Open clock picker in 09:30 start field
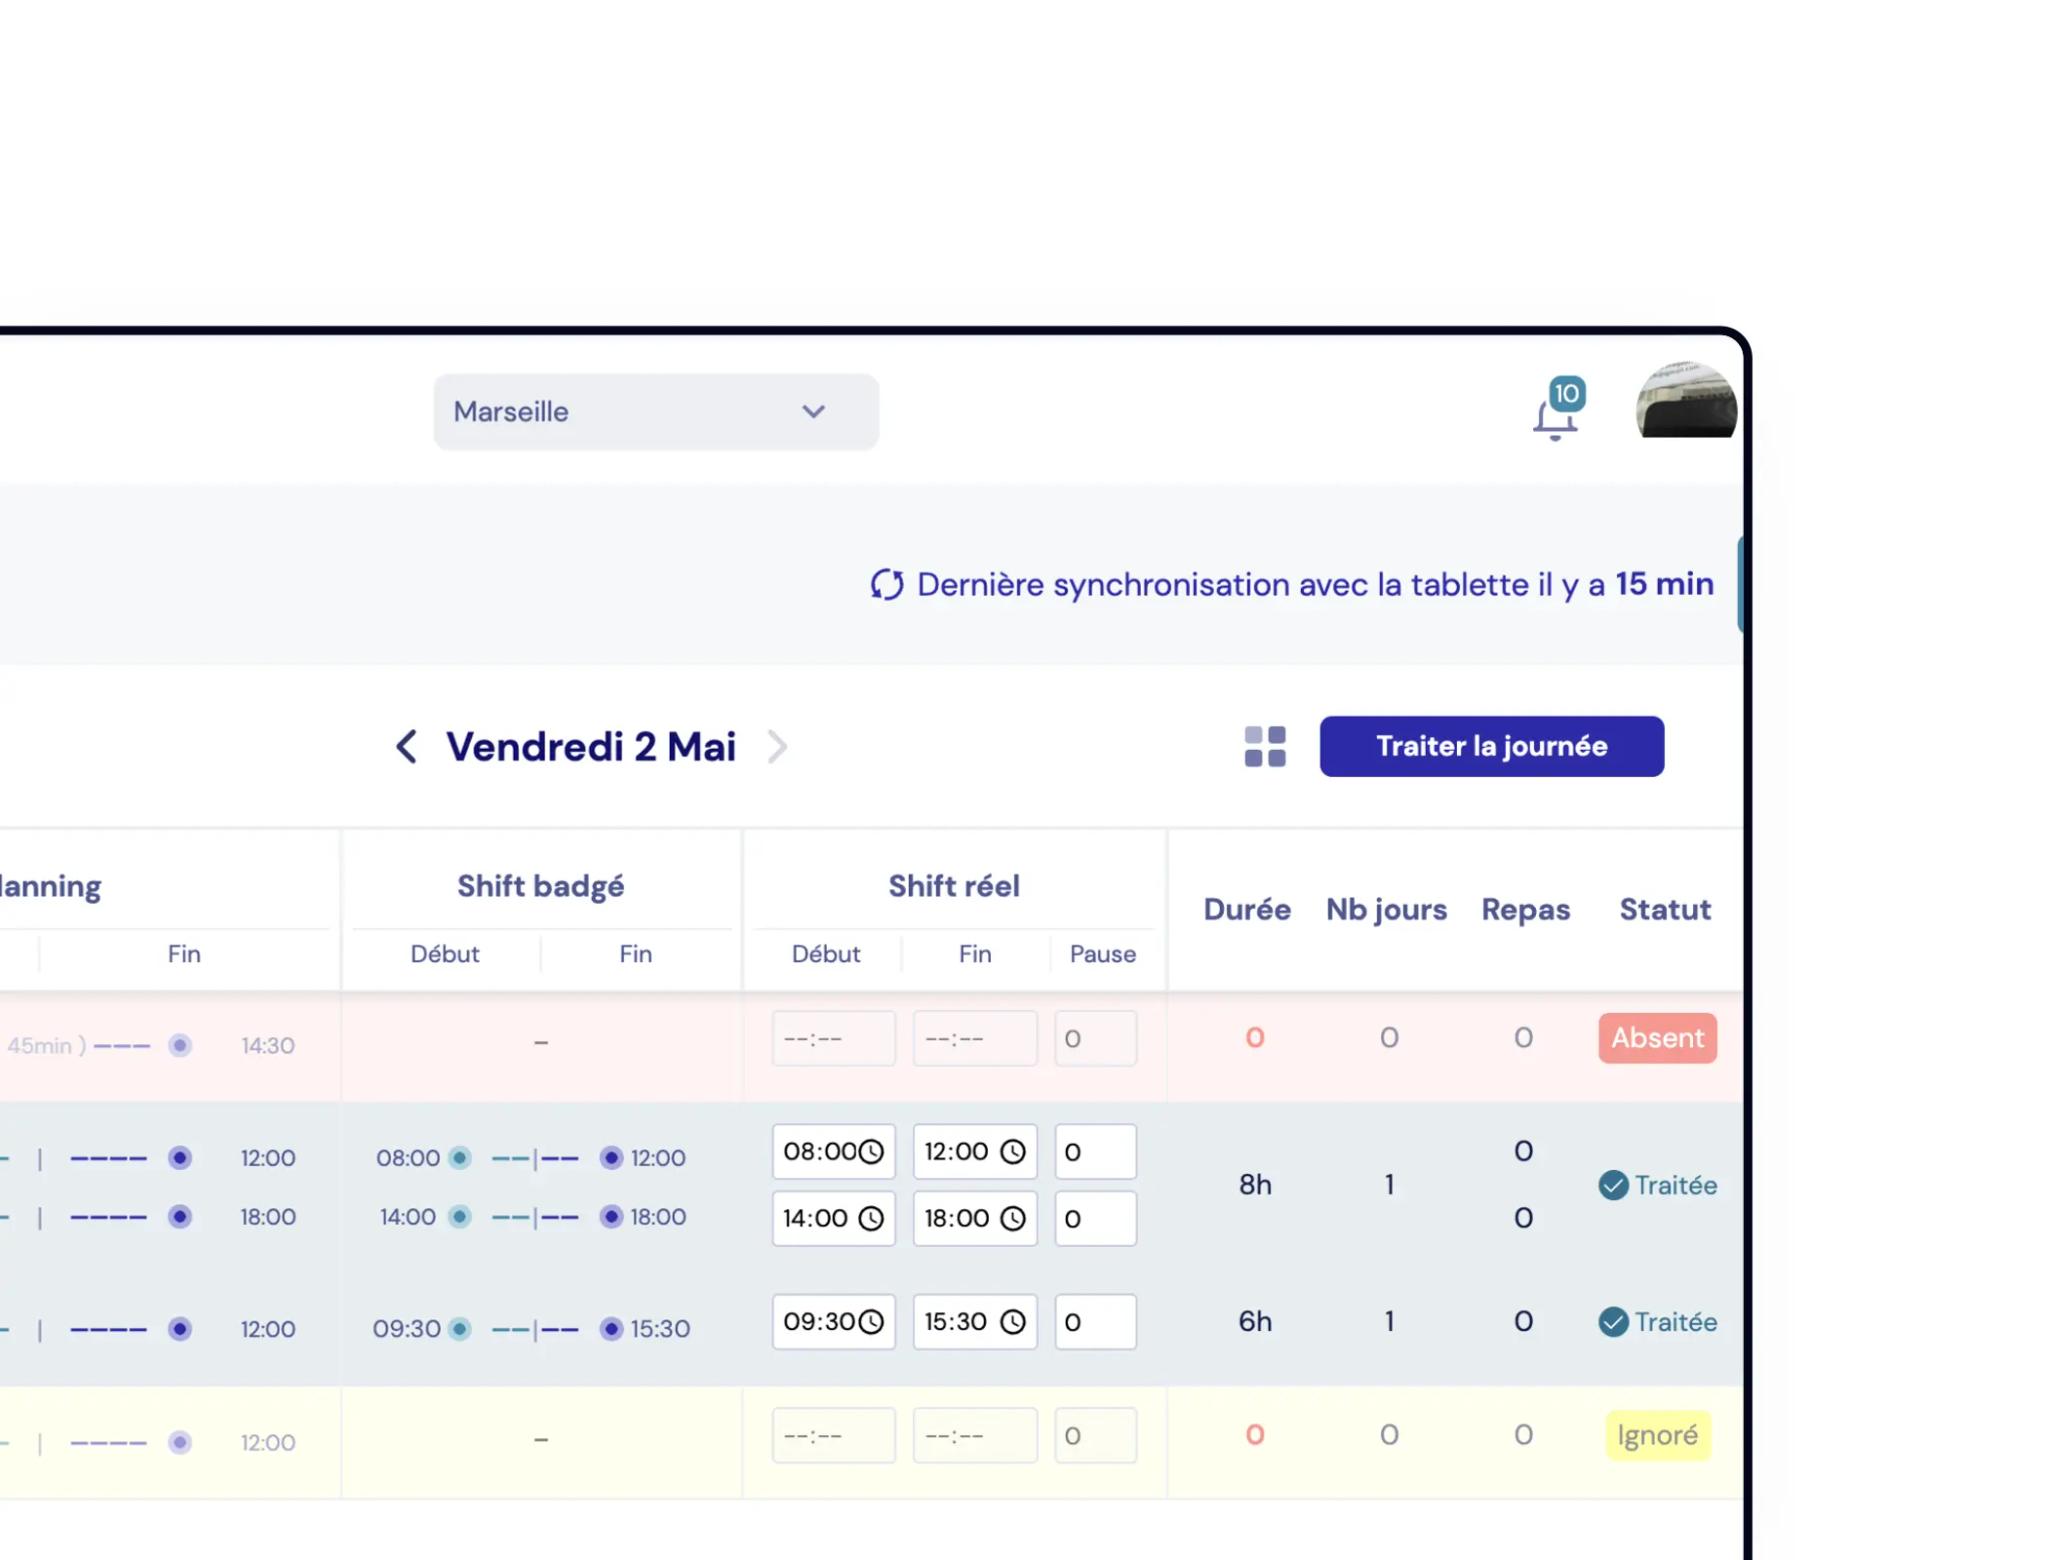The width and height of the screenshot is (2048, 1560). 871,1322
